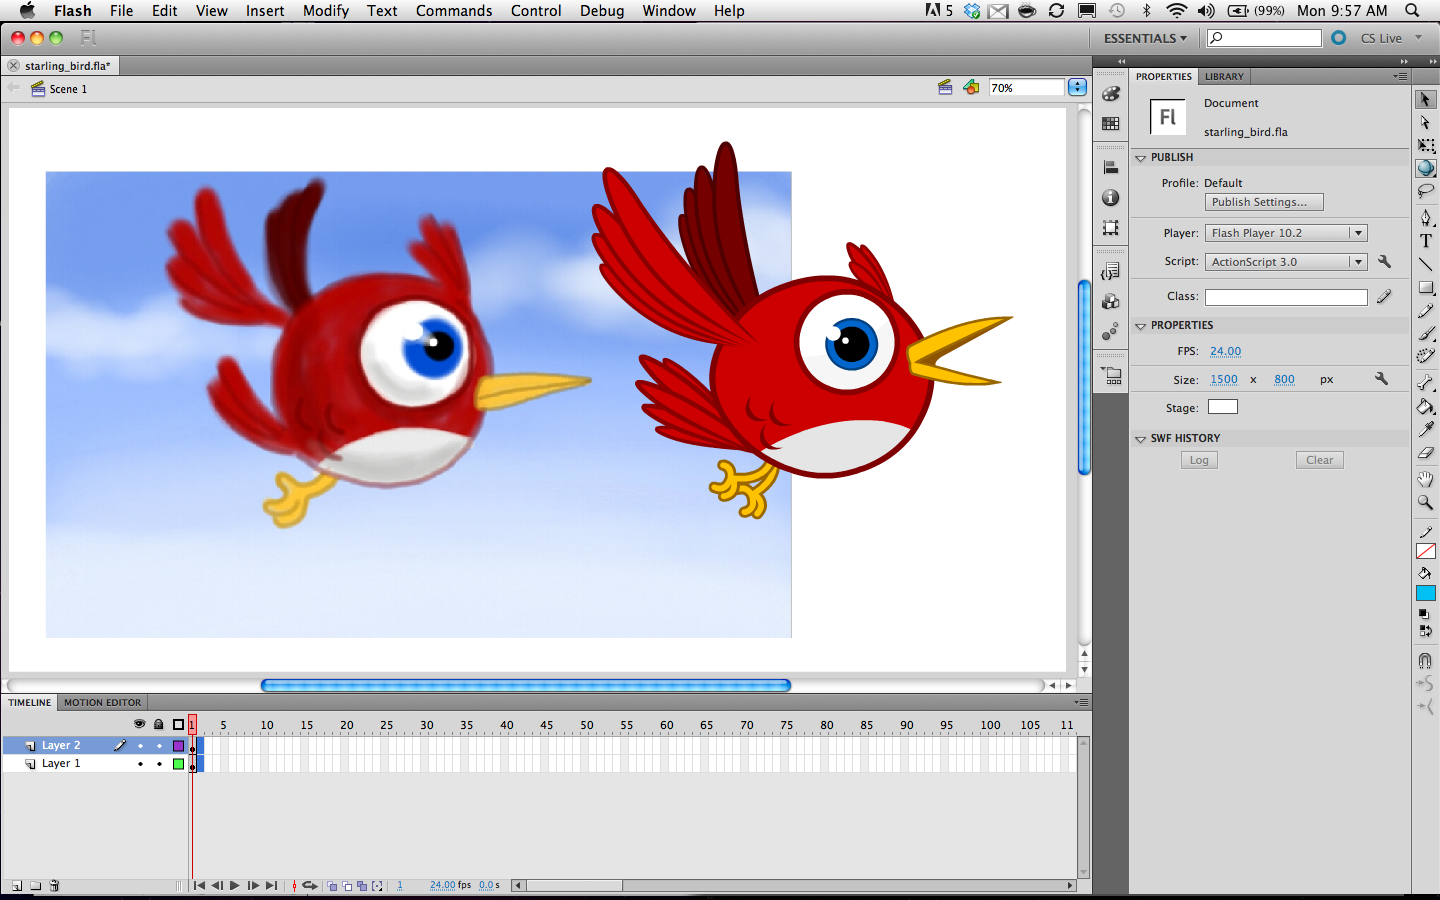Select the Selection tool

coord(1425,97)
